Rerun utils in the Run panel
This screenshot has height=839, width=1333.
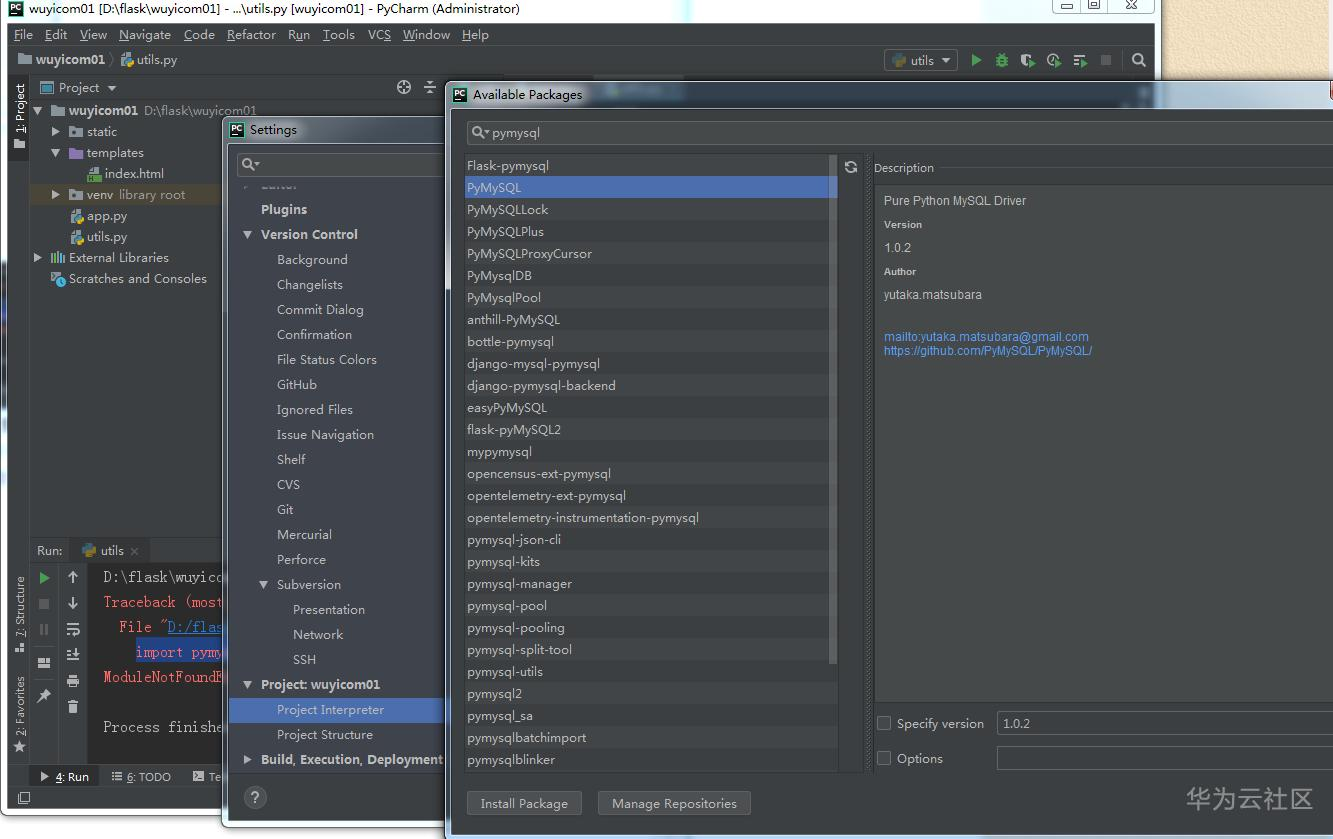[44, 578]
